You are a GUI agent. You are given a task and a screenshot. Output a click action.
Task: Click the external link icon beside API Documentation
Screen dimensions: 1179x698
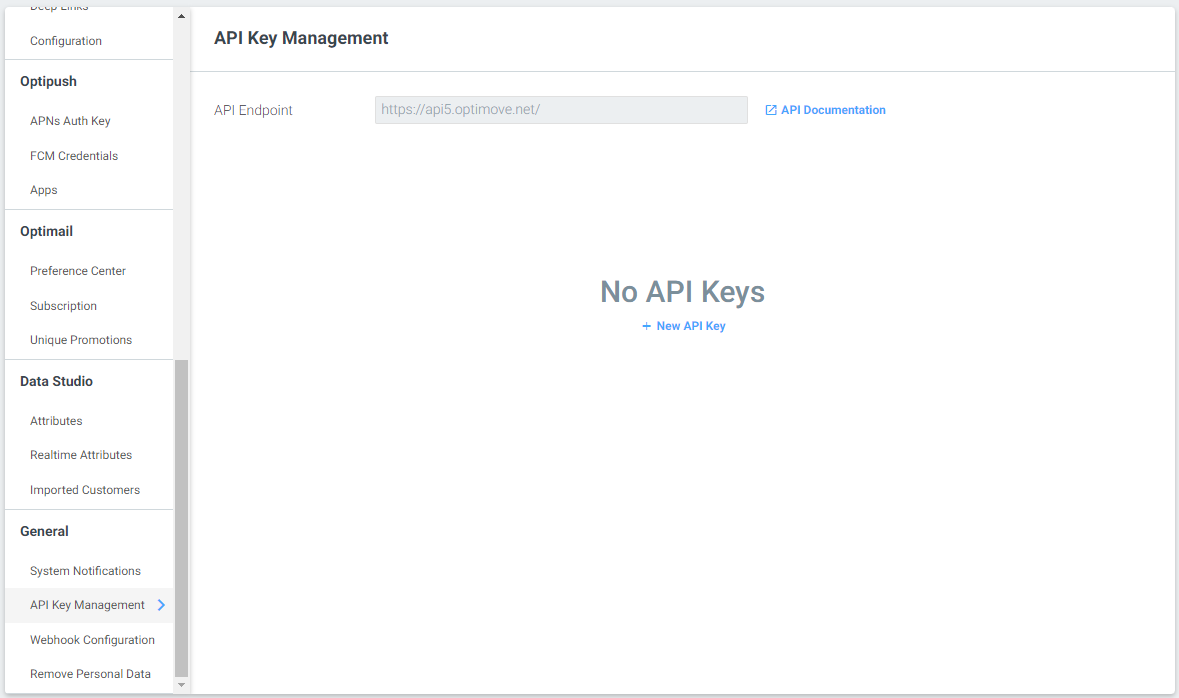coord(771,110)
